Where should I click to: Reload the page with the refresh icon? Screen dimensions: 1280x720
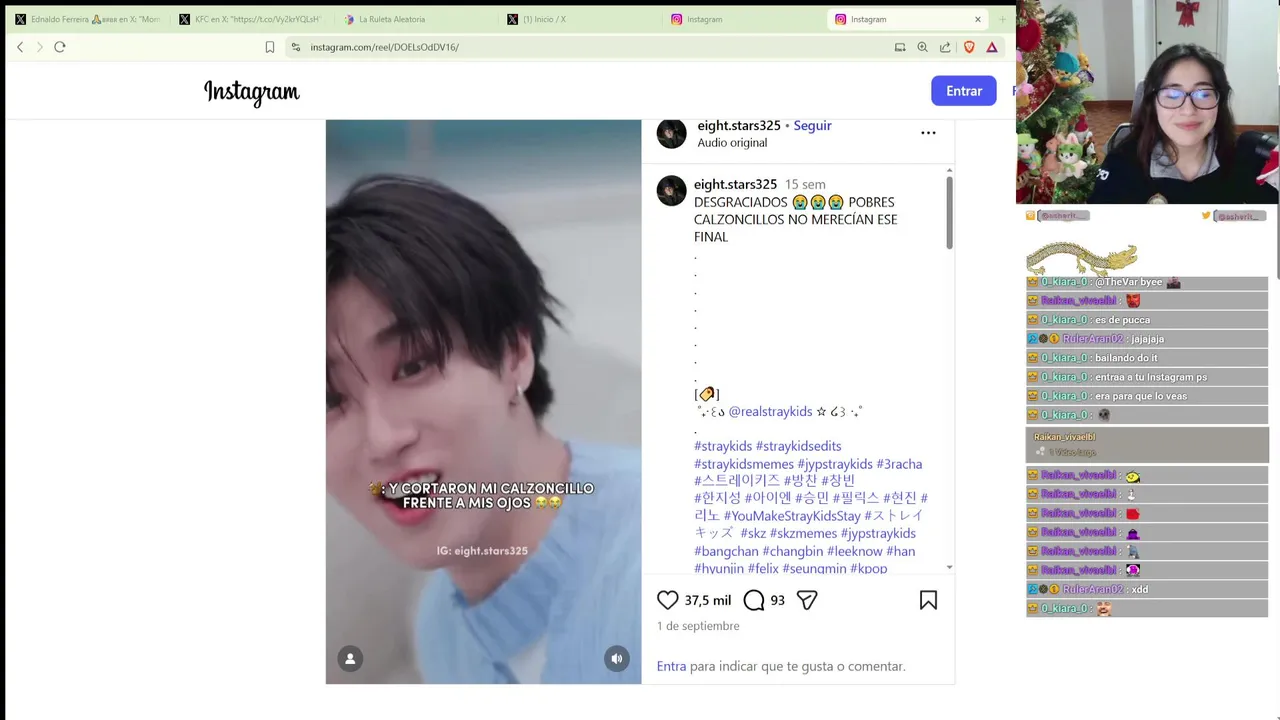(x=60, y=47)
